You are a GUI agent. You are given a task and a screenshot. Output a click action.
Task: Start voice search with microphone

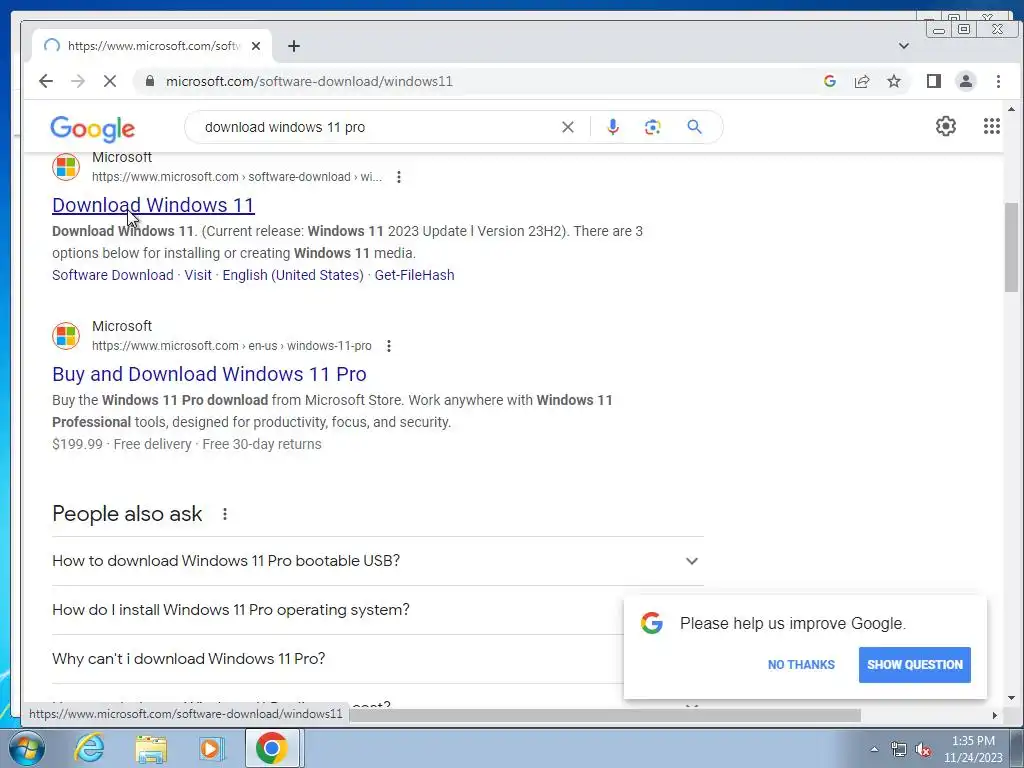613,127
